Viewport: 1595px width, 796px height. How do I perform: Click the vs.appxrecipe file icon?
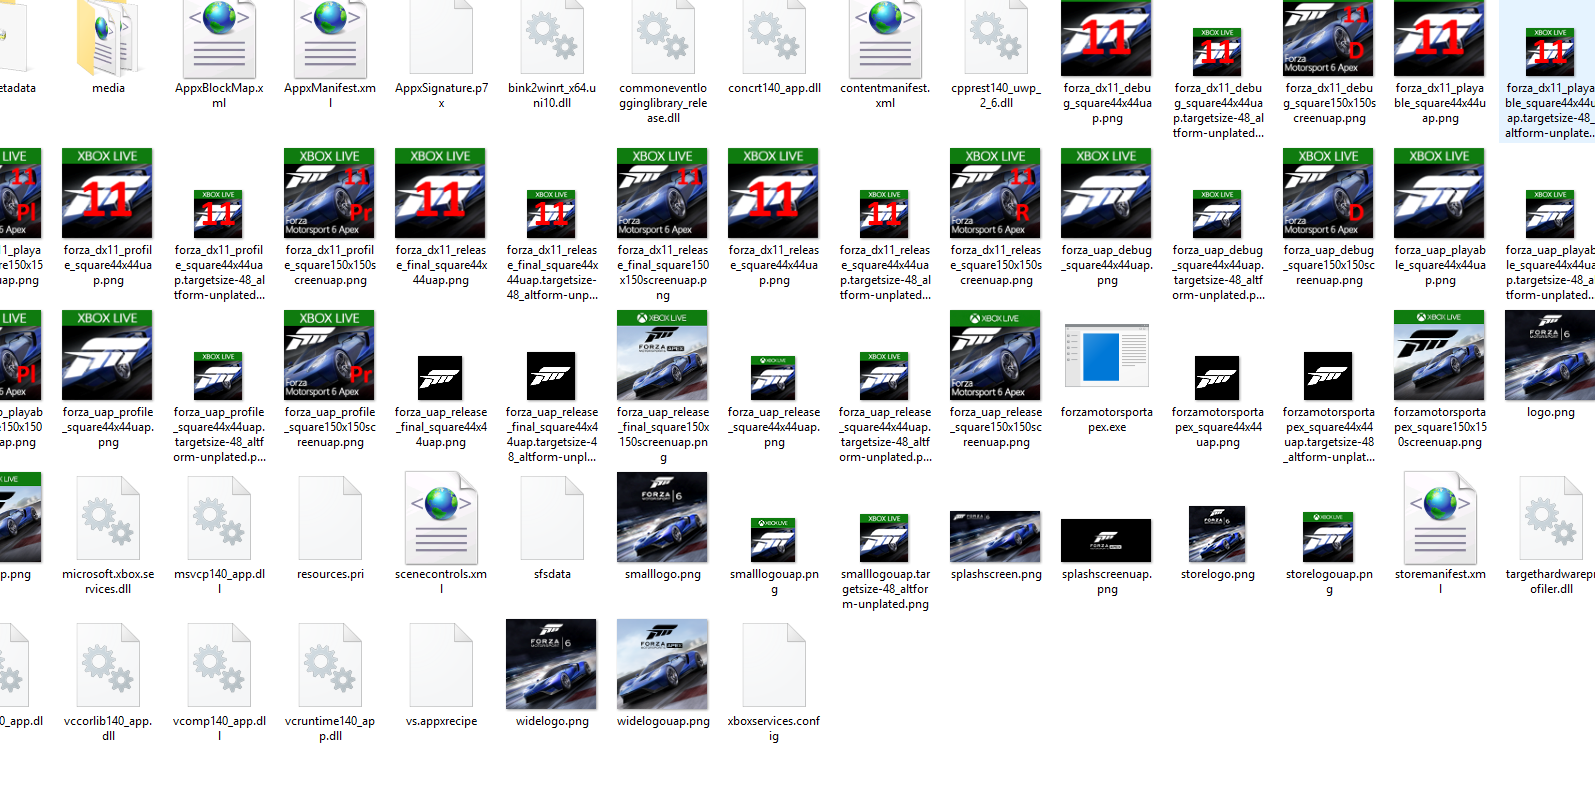(x=441, y=664)
